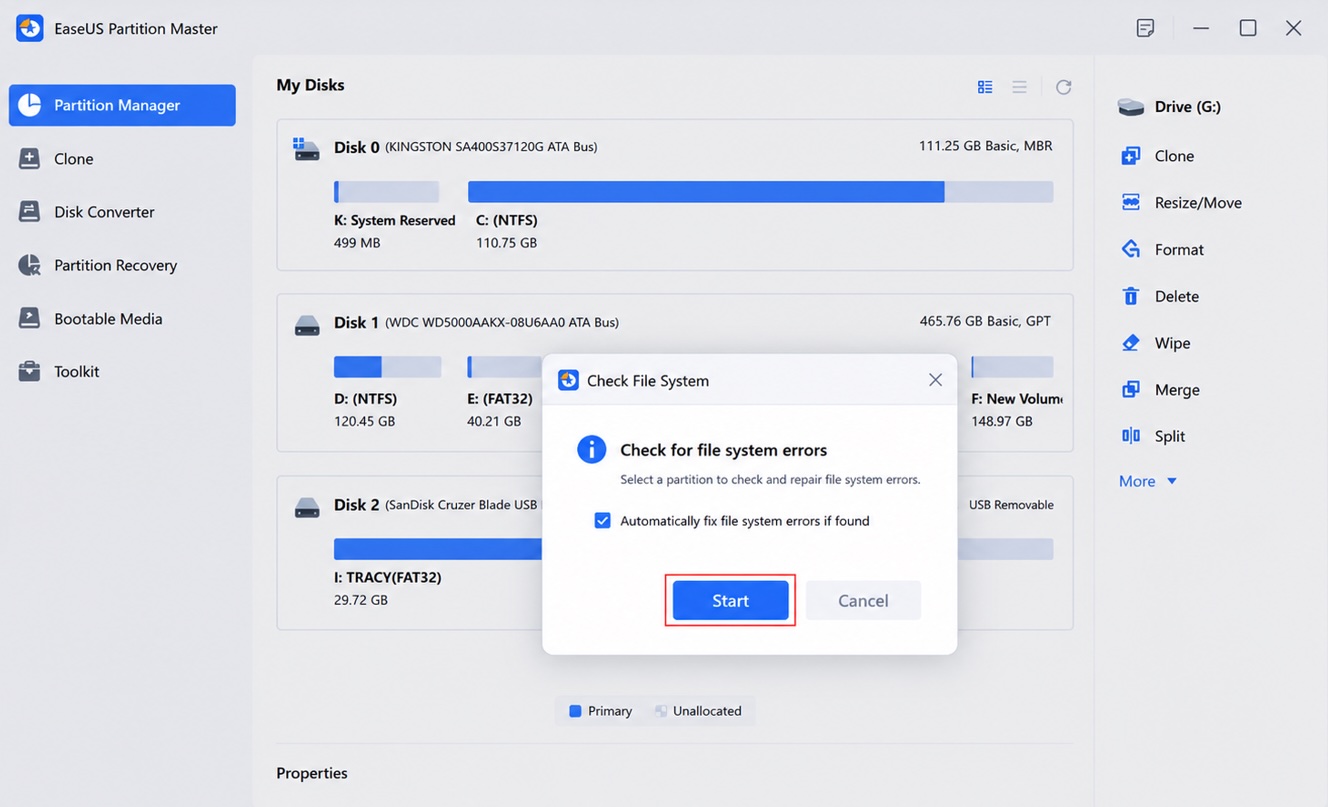Open the Partition Manager section
The width and height of the screenshot is (1328, 807).
[x=122, y=105]
